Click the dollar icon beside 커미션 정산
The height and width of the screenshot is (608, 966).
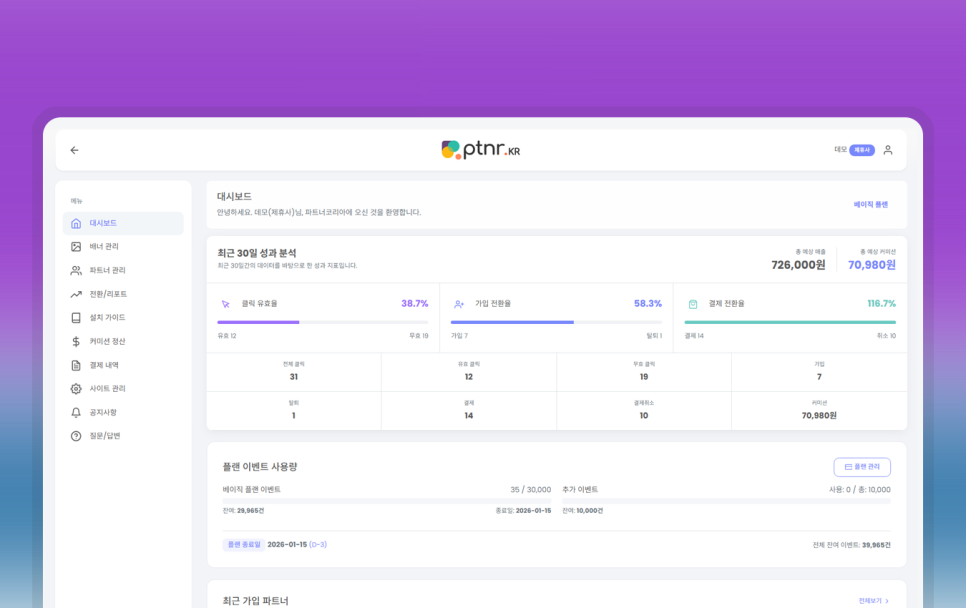(x=76, y=341)
